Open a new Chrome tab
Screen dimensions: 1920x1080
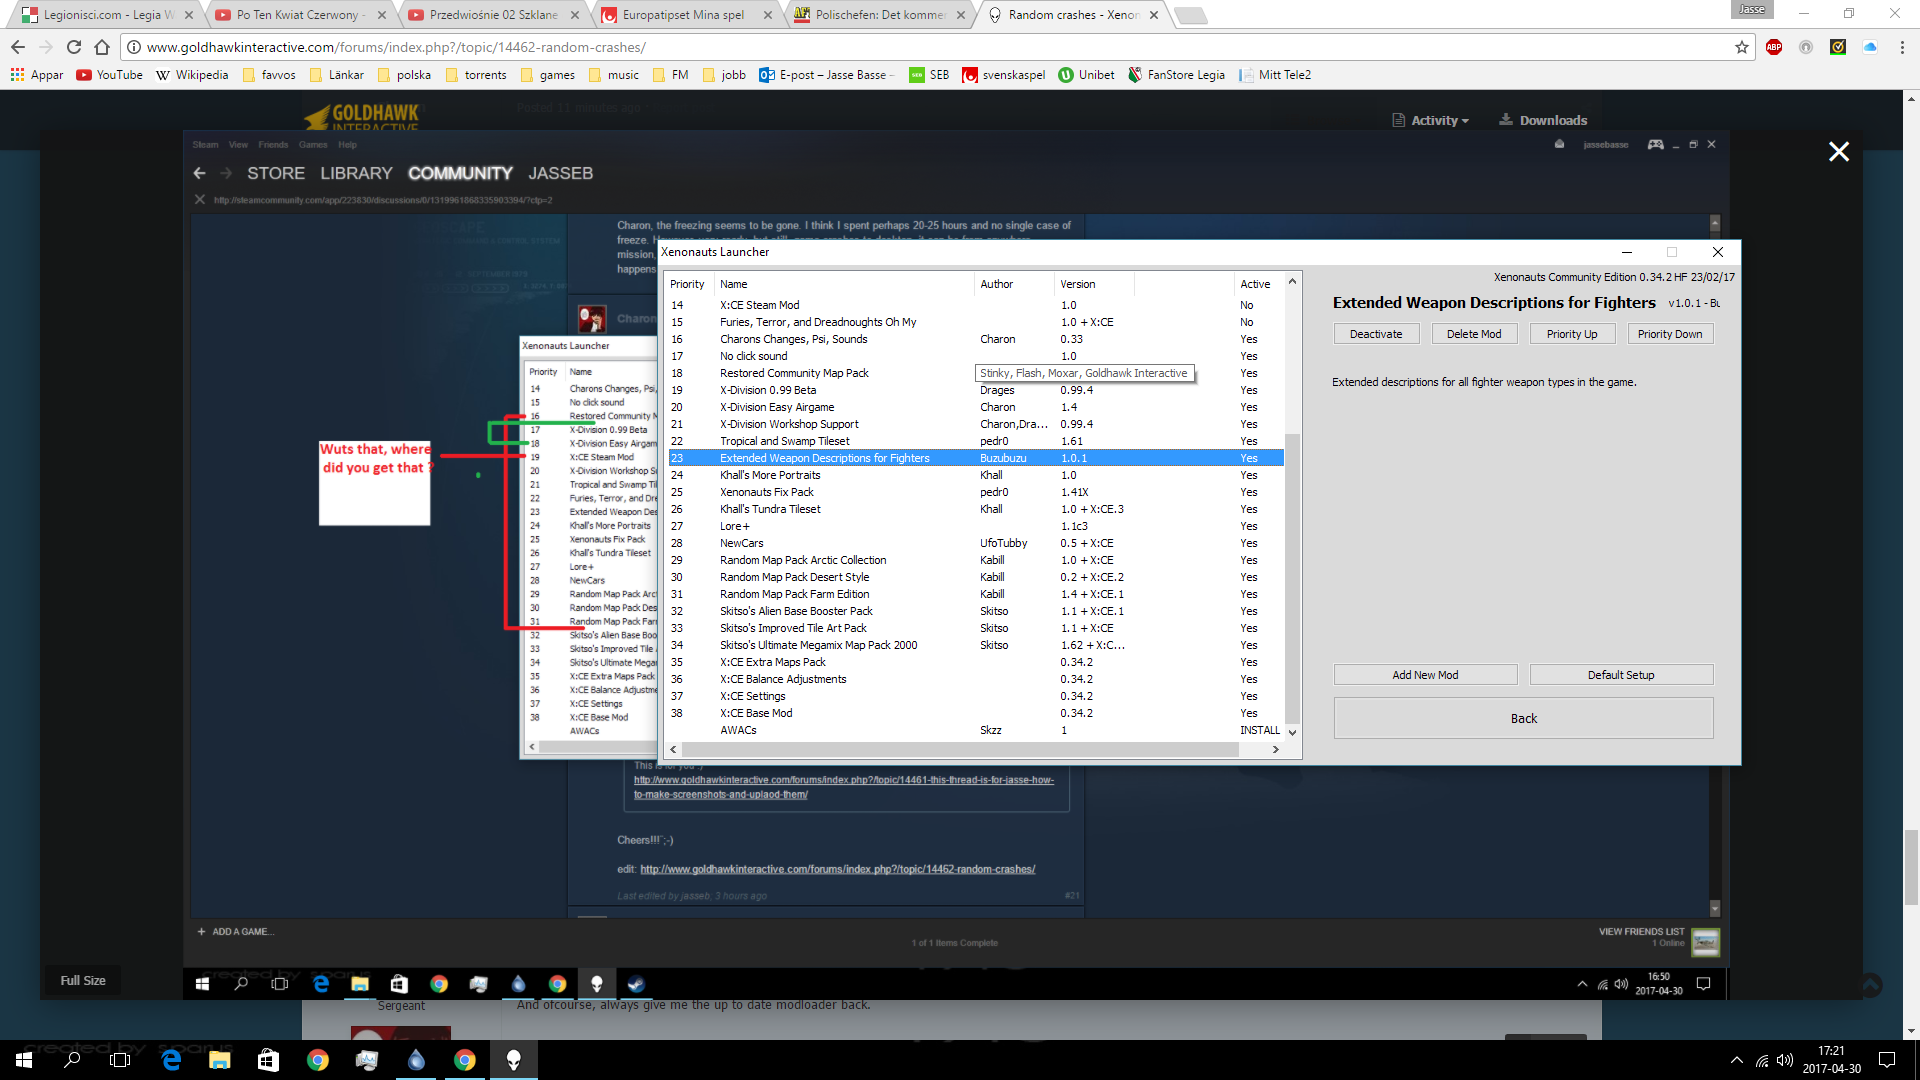(x=1190, y=15)
